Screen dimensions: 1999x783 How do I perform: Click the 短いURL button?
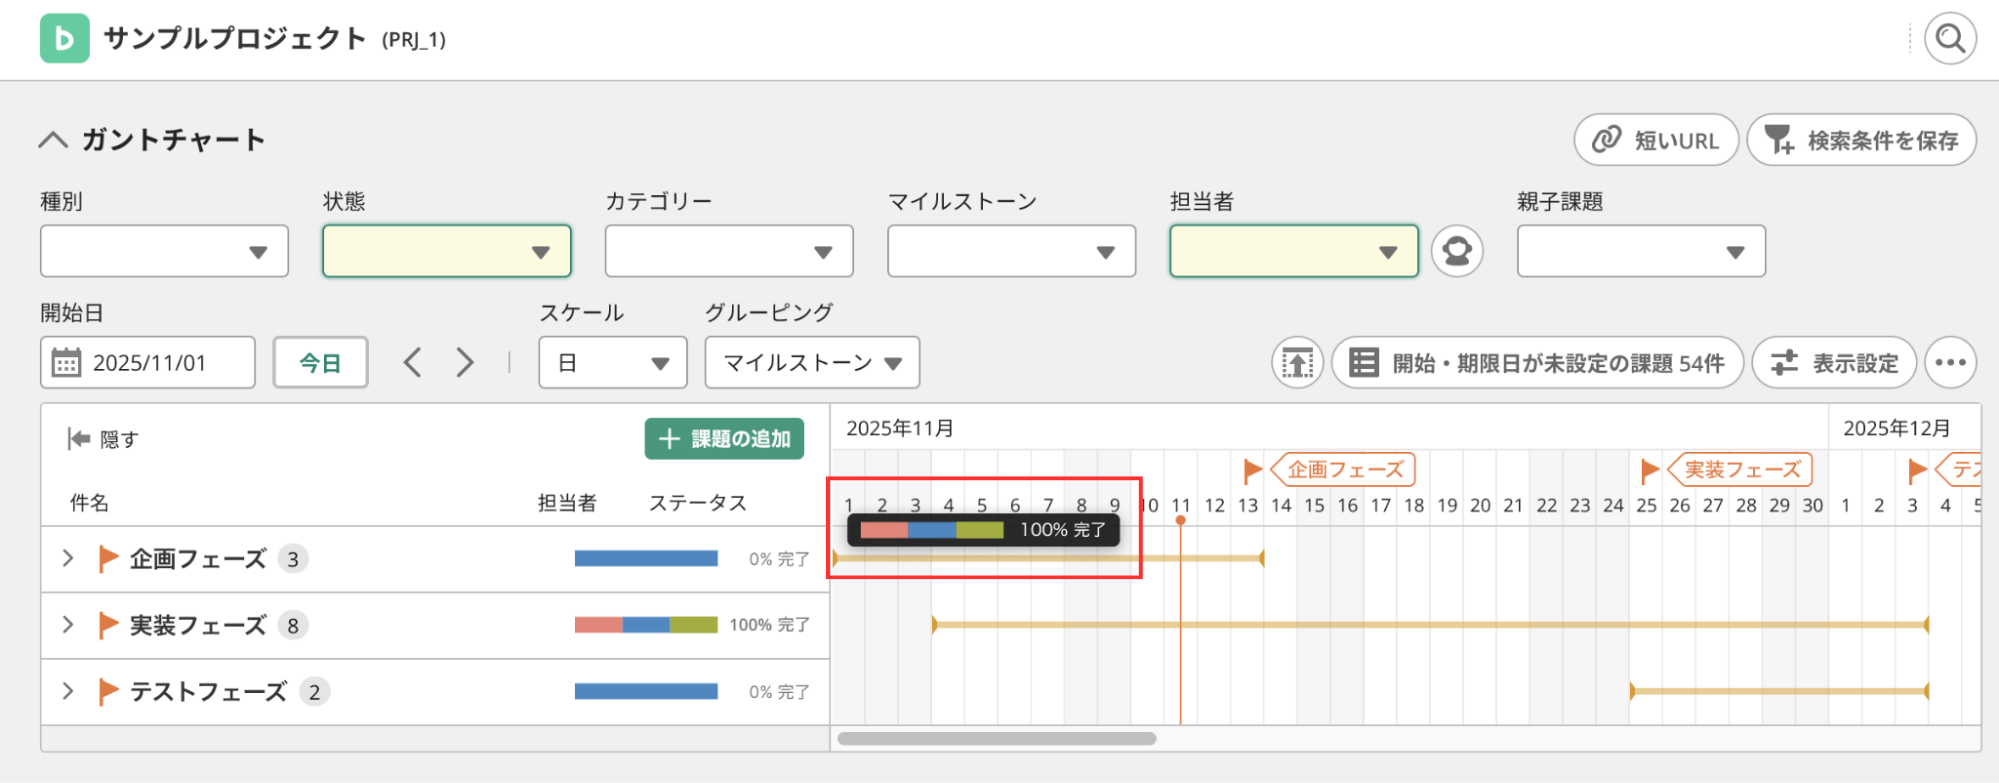(x=1656, y=140)
